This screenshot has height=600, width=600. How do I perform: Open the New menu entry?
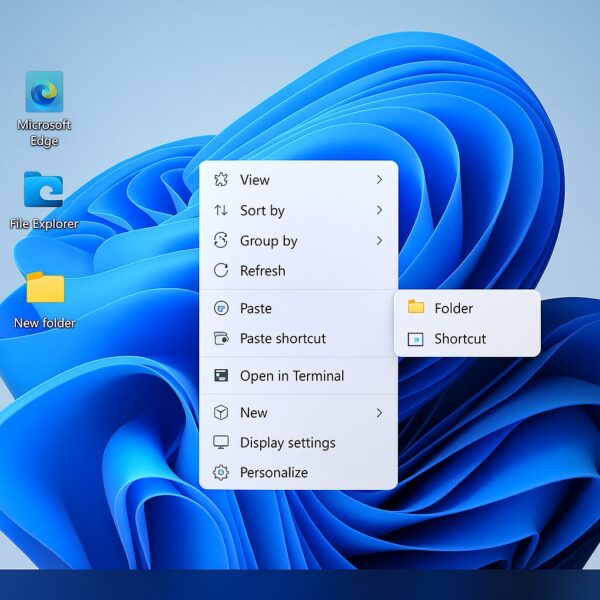point(298,412)
